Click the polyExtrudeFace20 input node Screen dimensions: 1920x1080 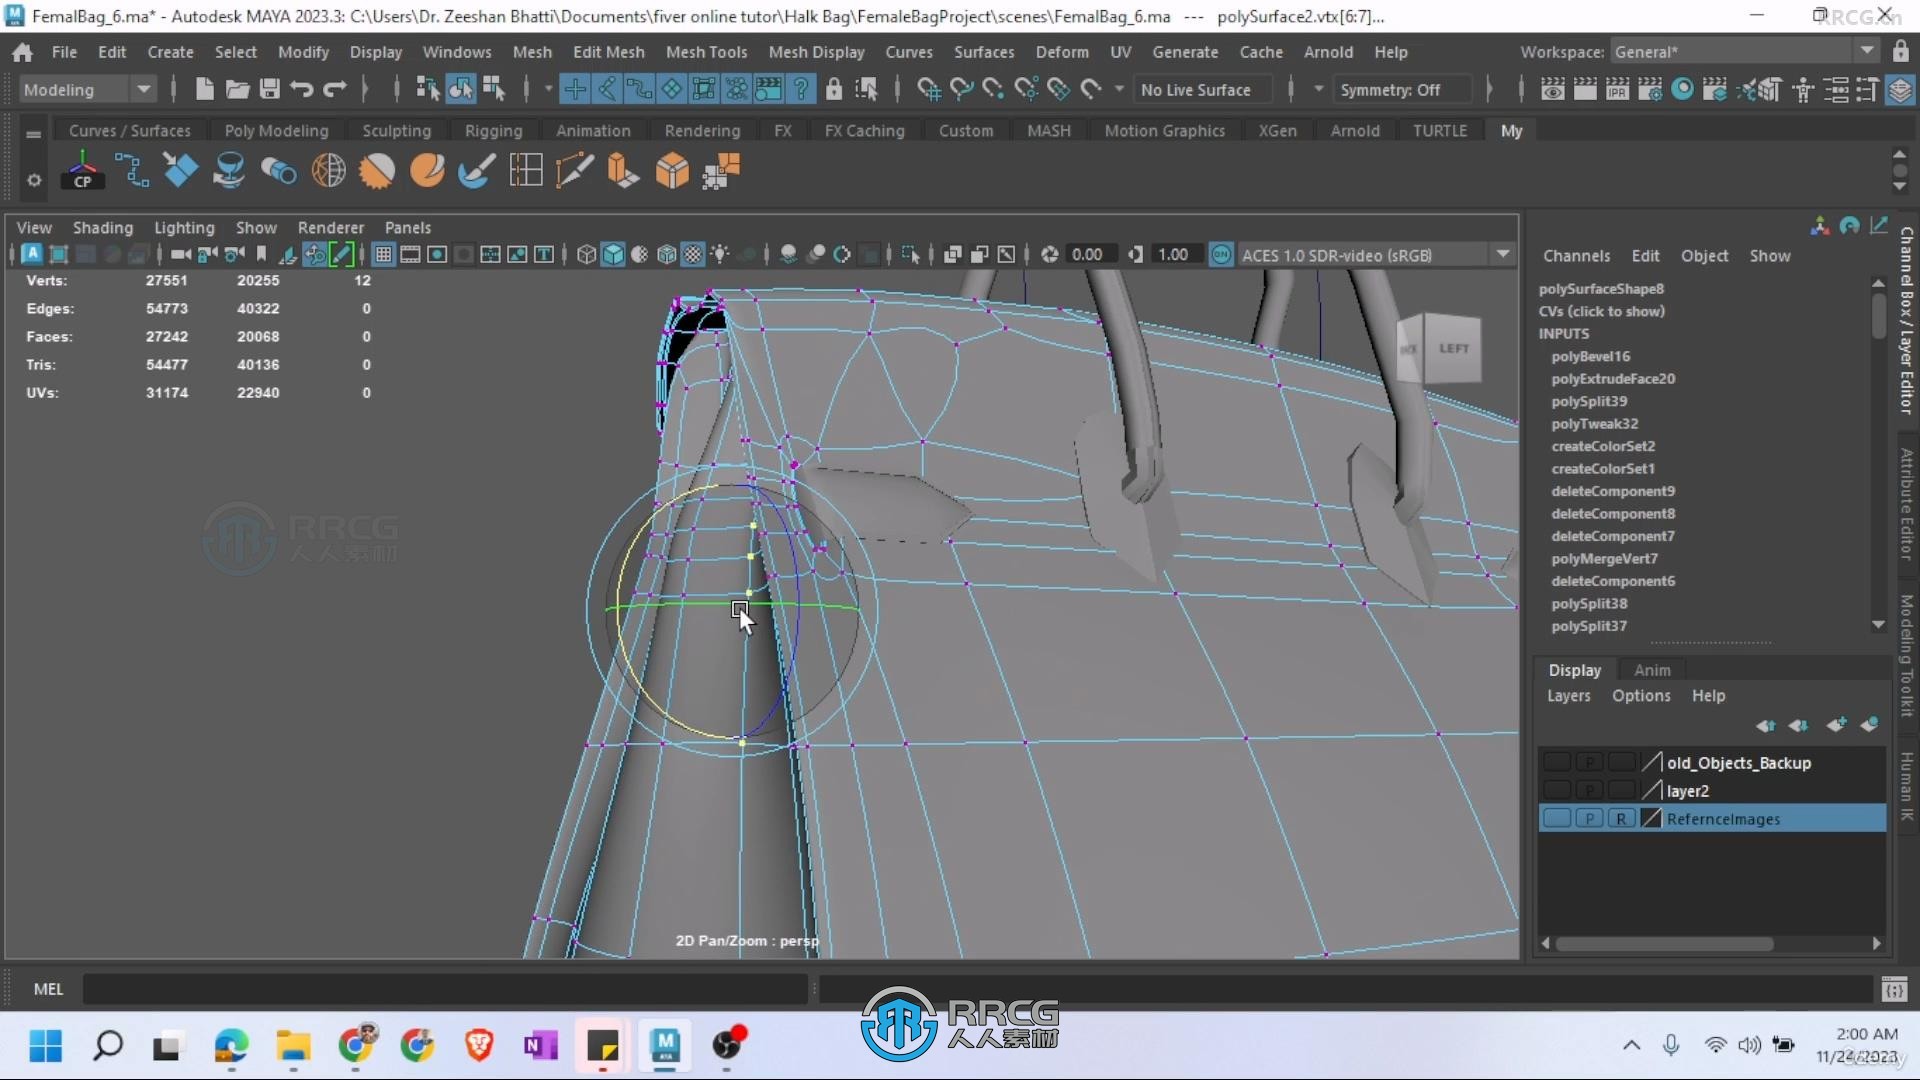1612,379
